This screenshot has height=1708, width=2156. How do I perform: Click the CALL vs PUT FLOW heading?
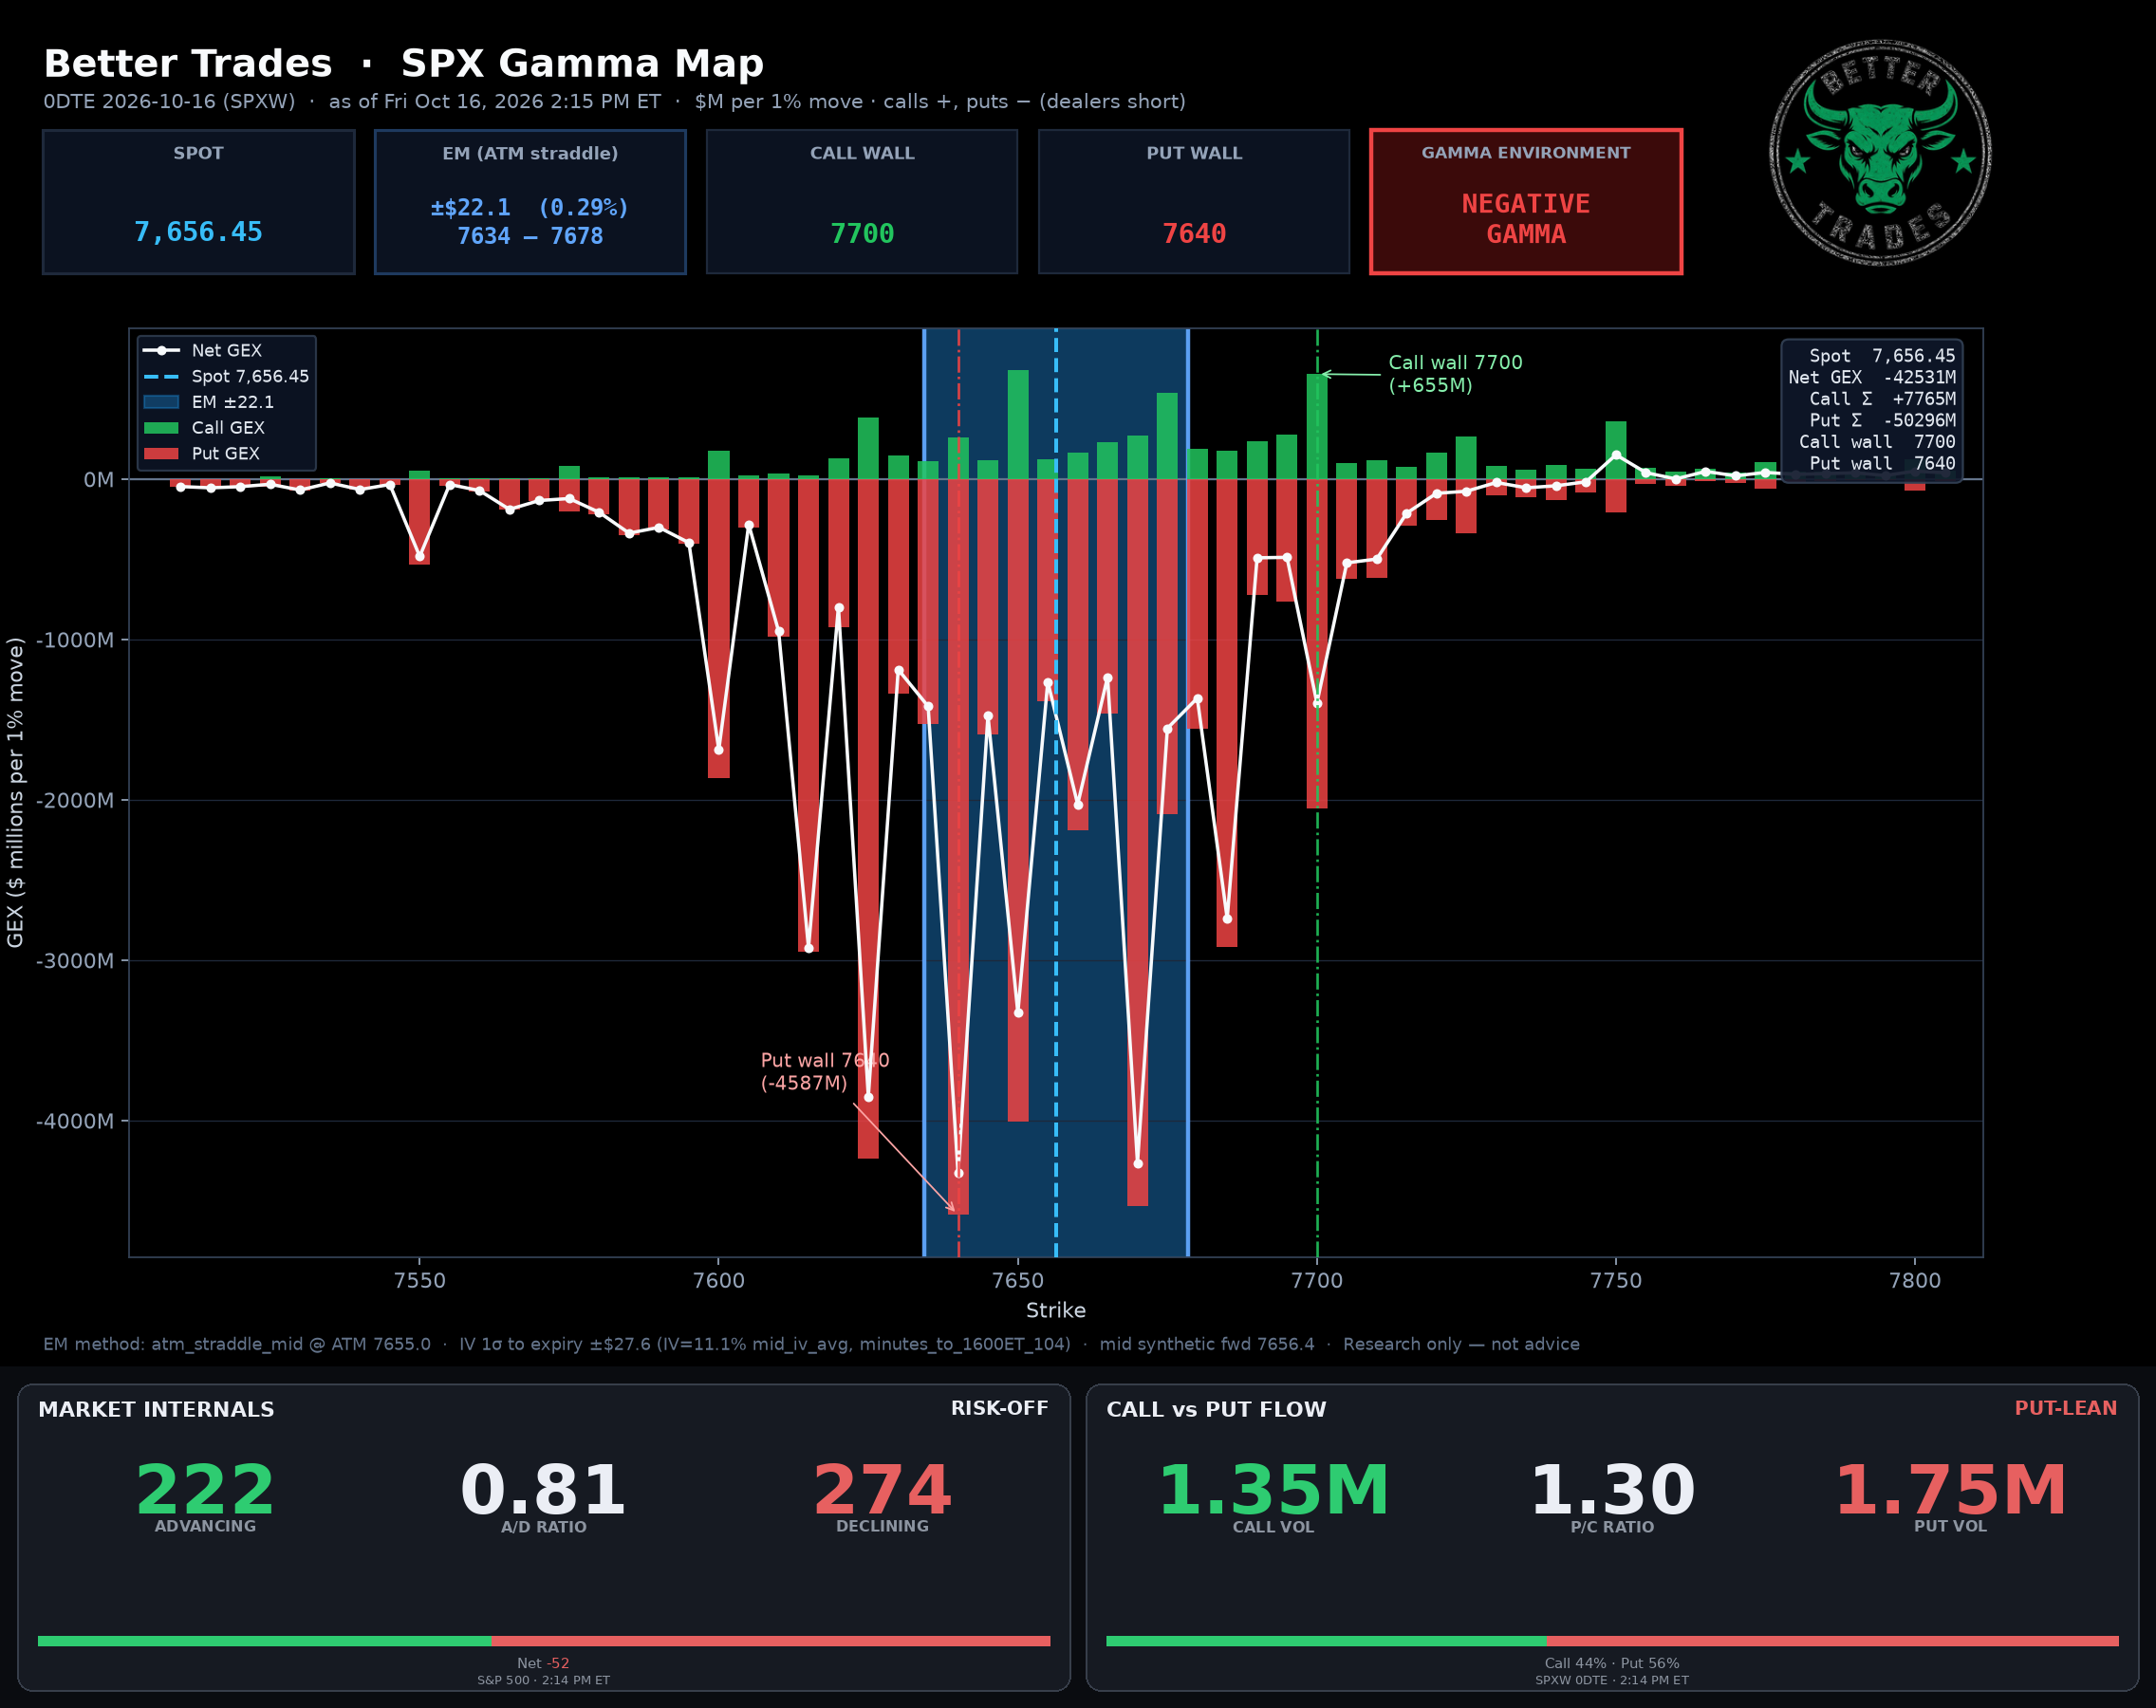(1216, 1409)
